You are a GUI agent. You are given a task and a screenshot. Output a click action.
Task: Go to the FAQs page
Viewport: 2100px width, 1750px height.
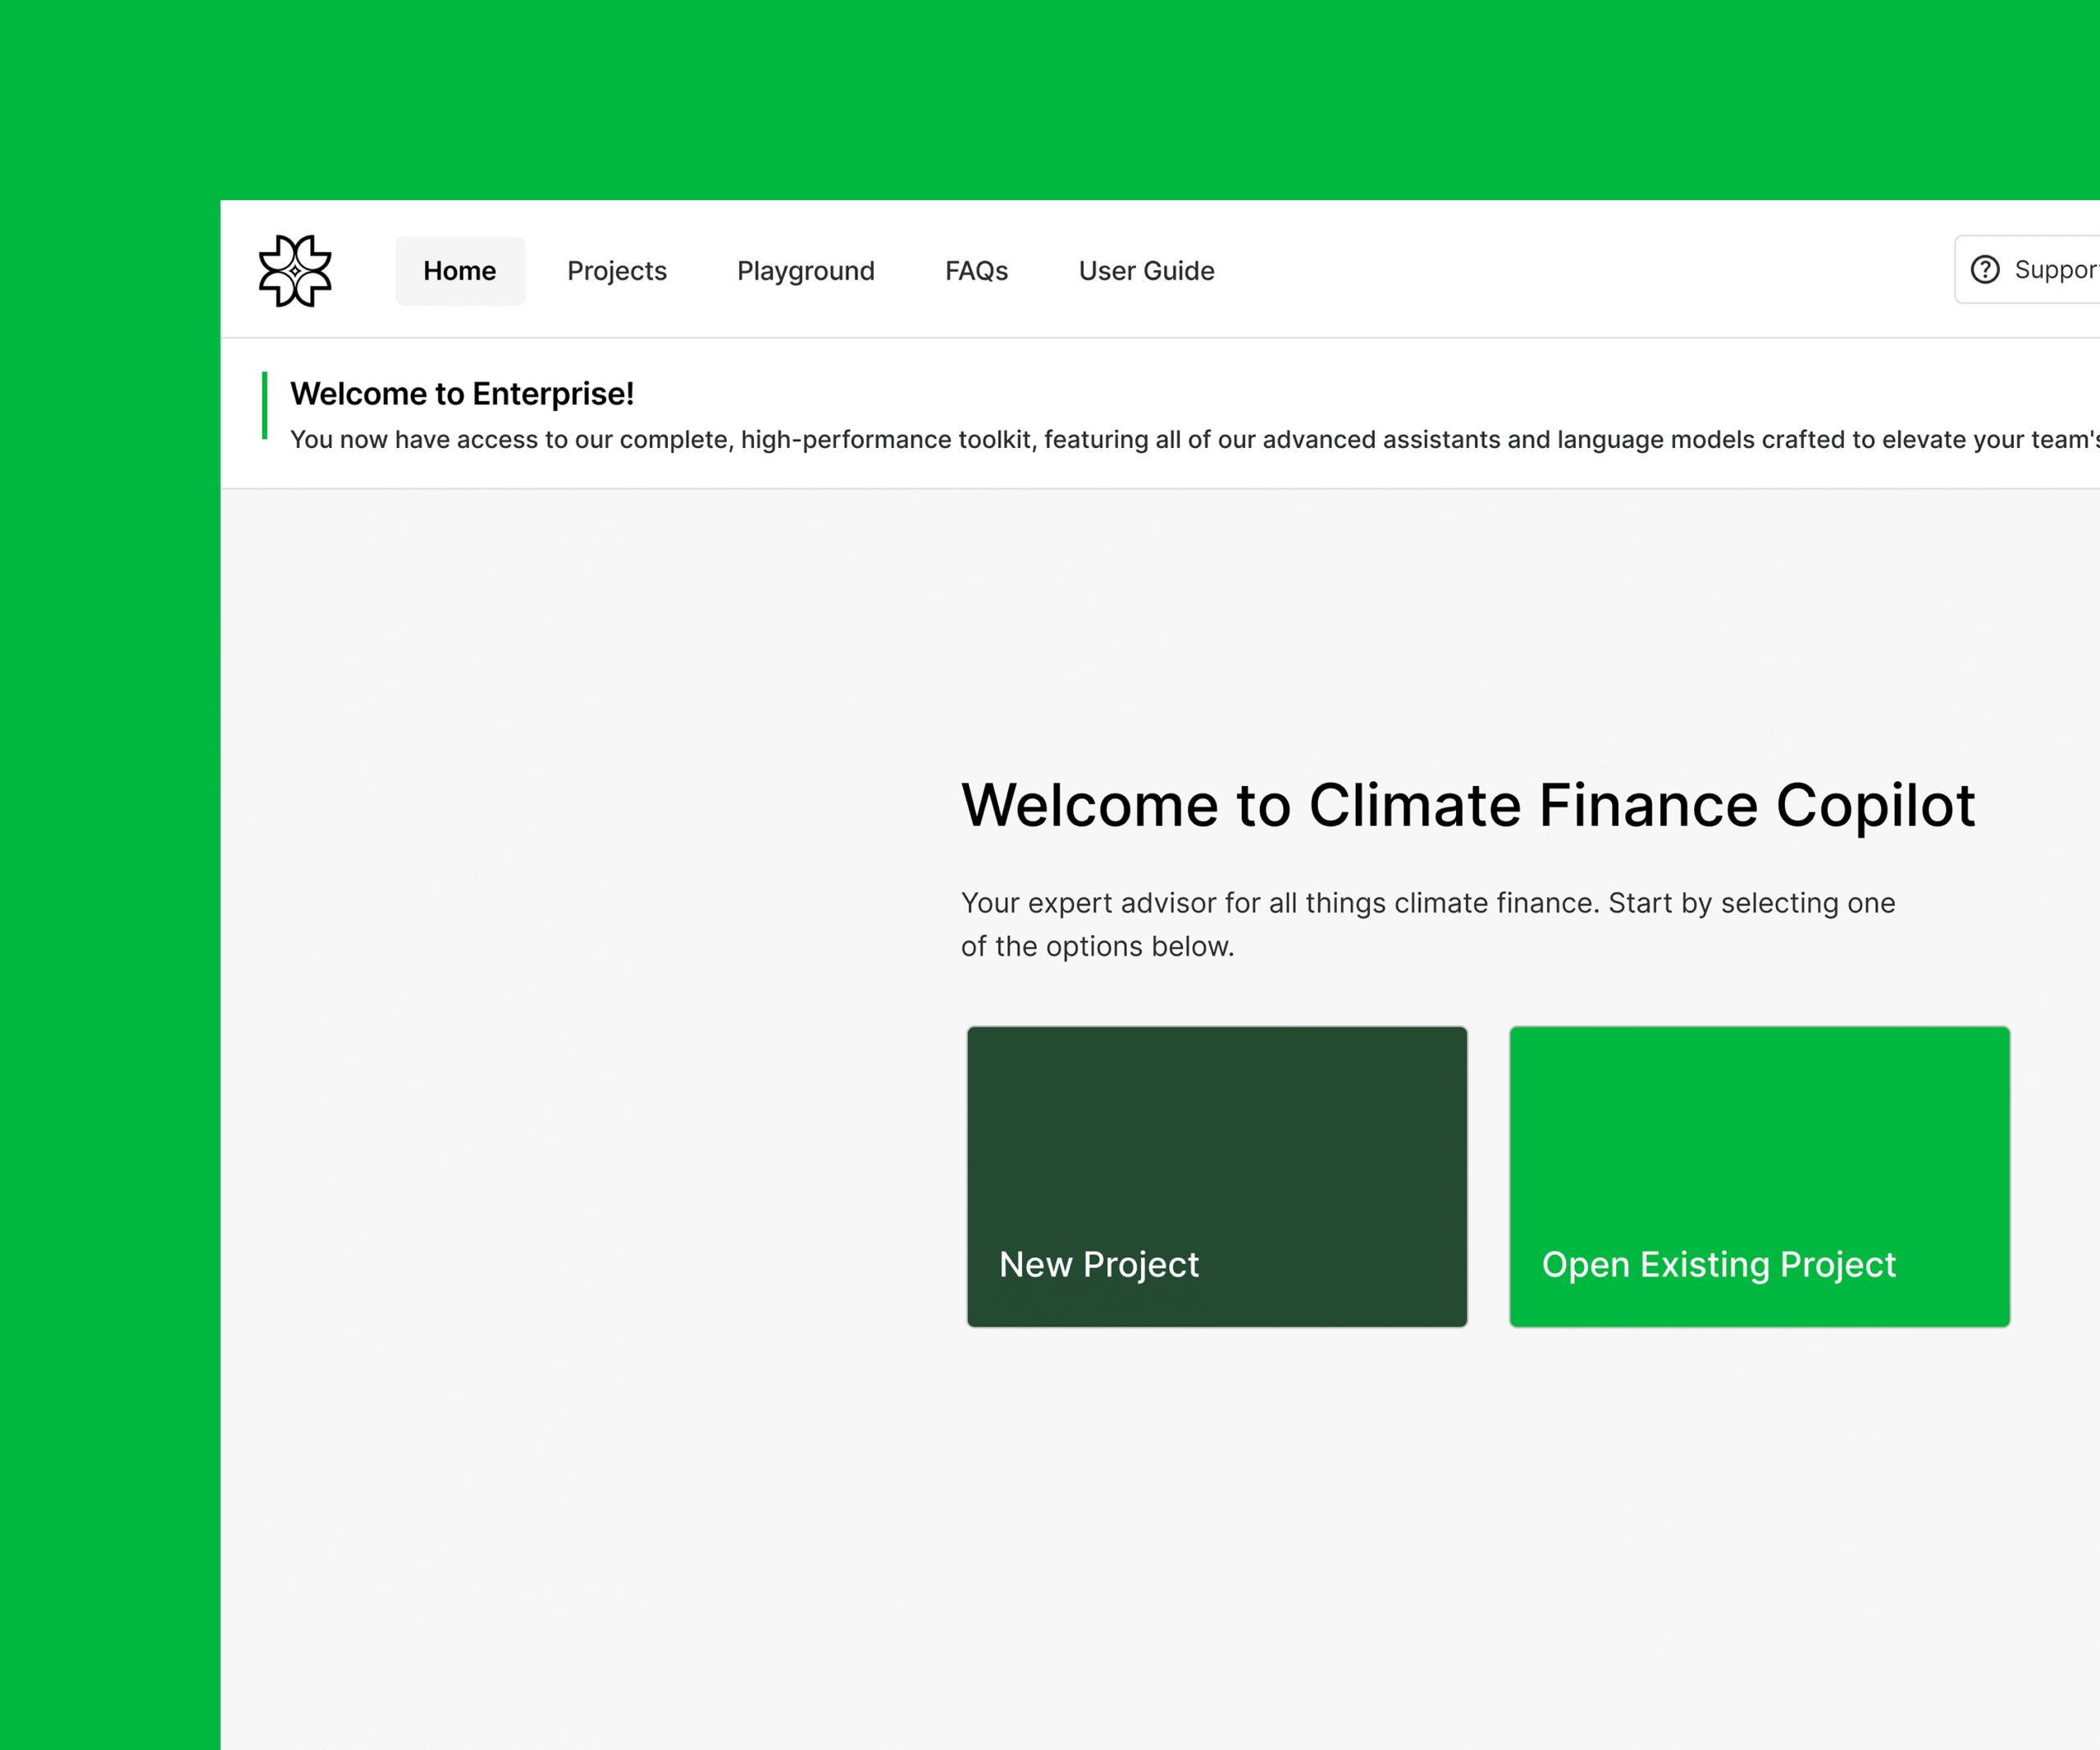click(976, 271)
